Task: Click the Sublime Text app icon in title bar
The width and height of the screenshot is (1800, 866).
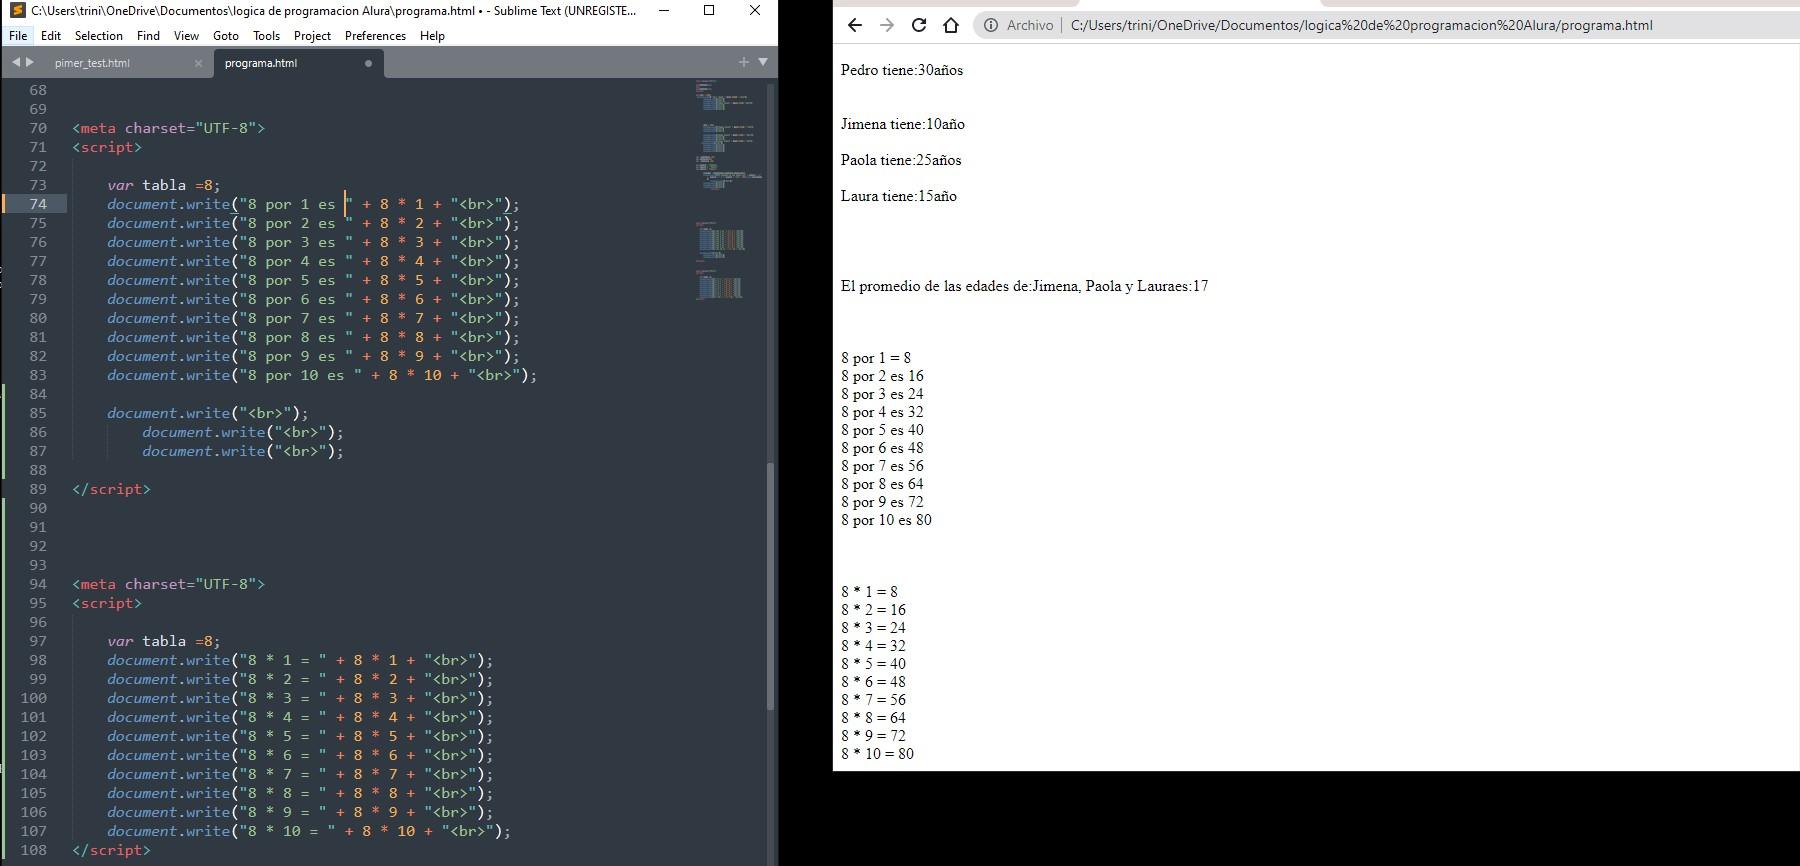Action: pyautogui.click(x=17, y=10)
